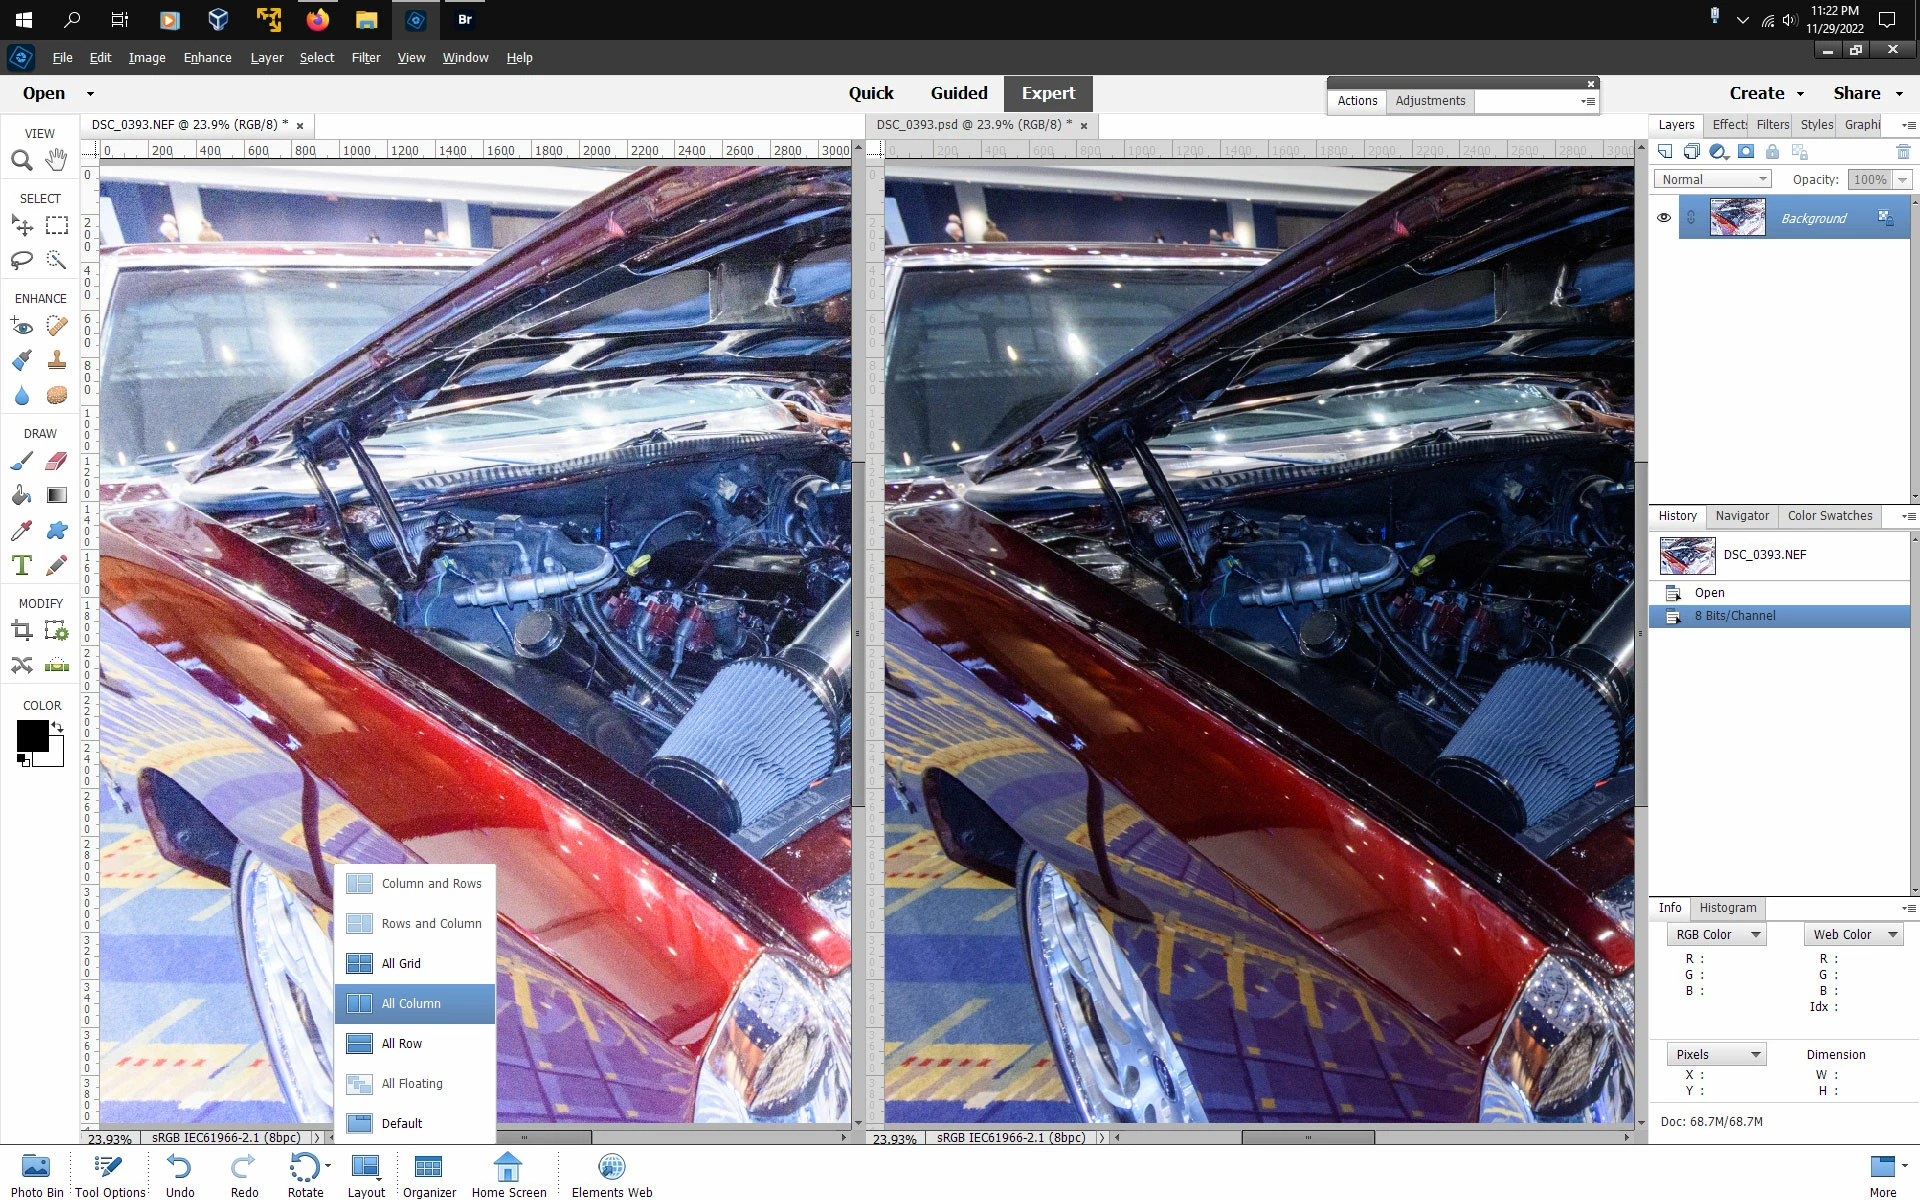Select the Eraser tool
1920x1200 pixels.
tap(57, 461)
